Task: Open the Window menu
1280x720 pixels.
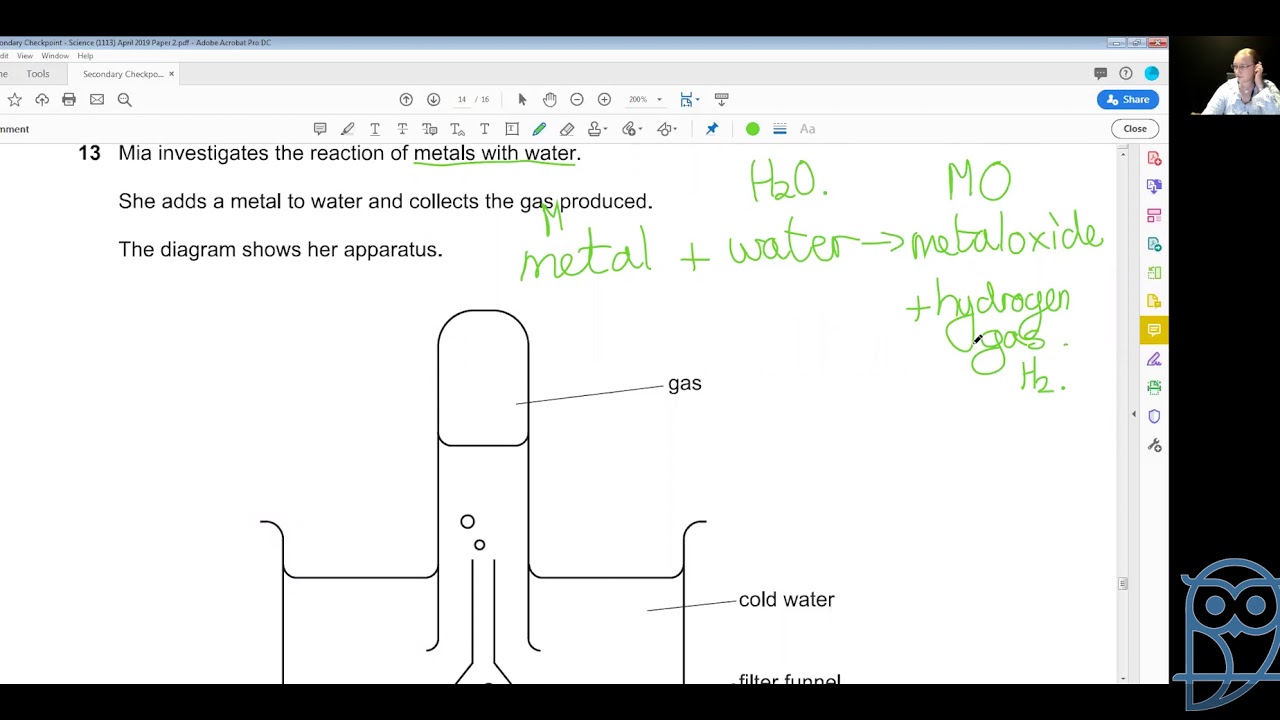Action: [55, 56]
